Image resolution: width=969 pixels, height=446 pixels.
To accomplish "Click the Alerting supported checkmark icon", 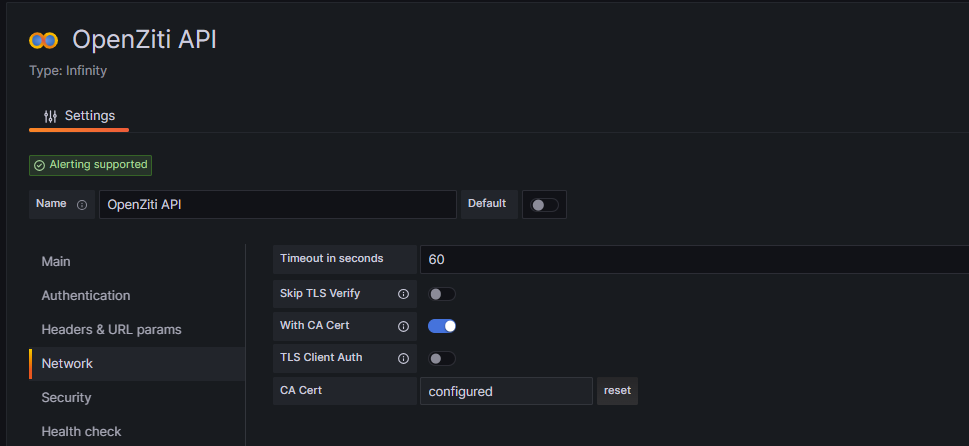I will tap(39, 165).
